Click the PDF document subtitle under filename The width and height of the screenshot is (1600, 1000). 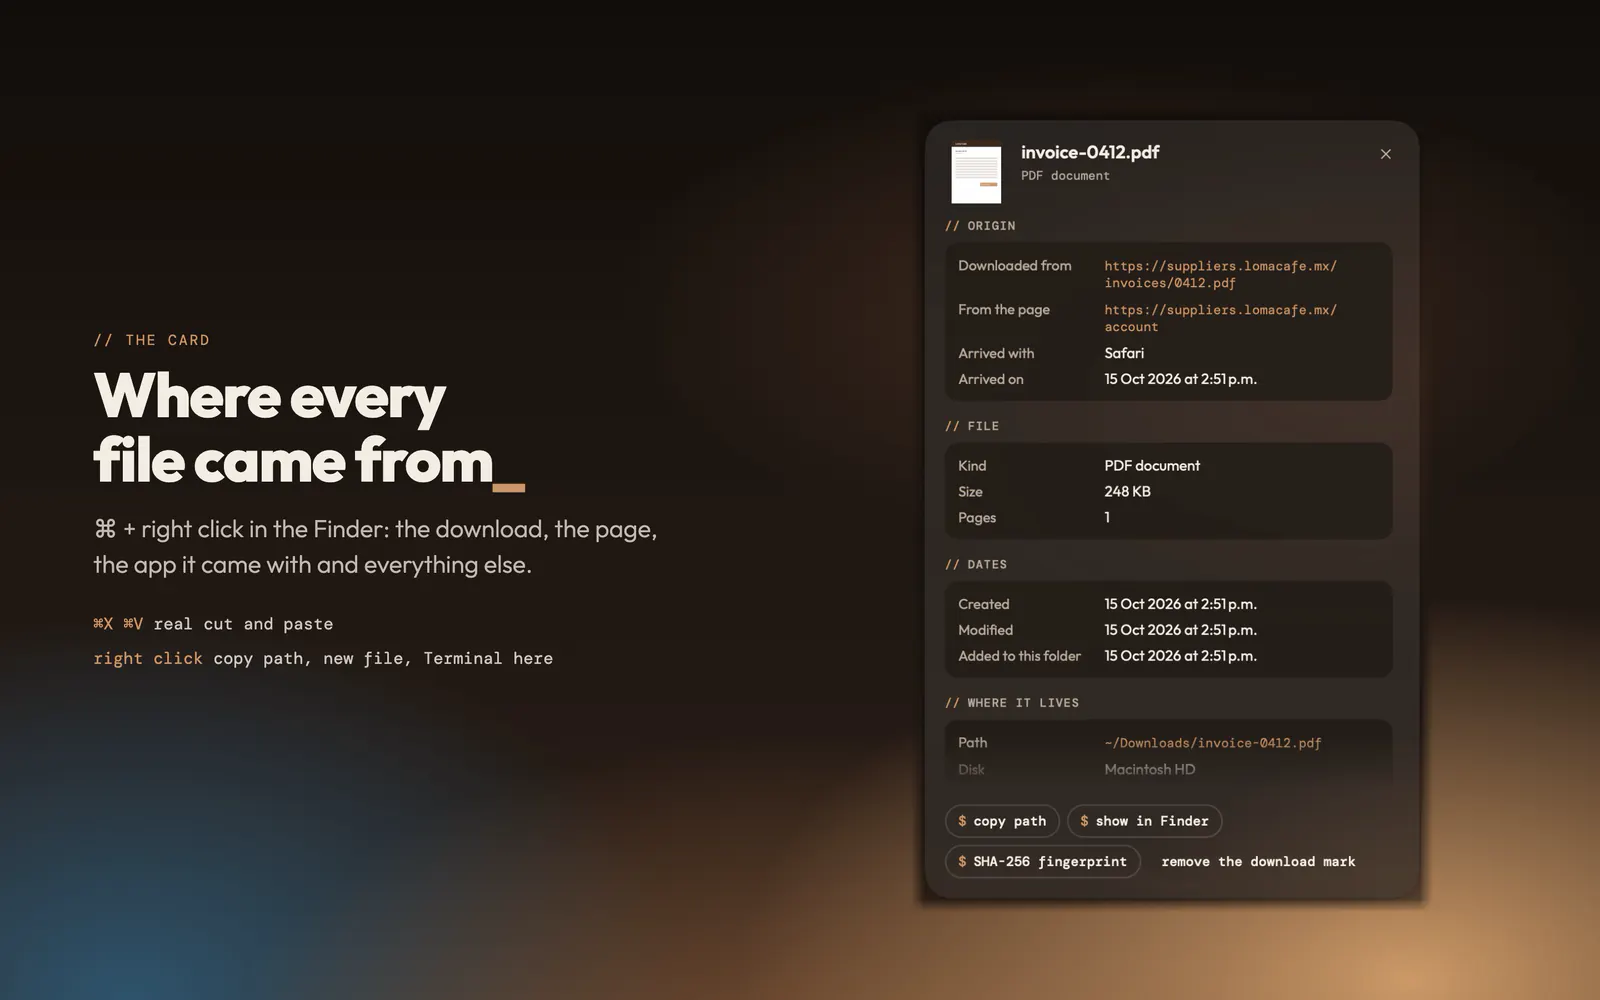pos(1065,176)
